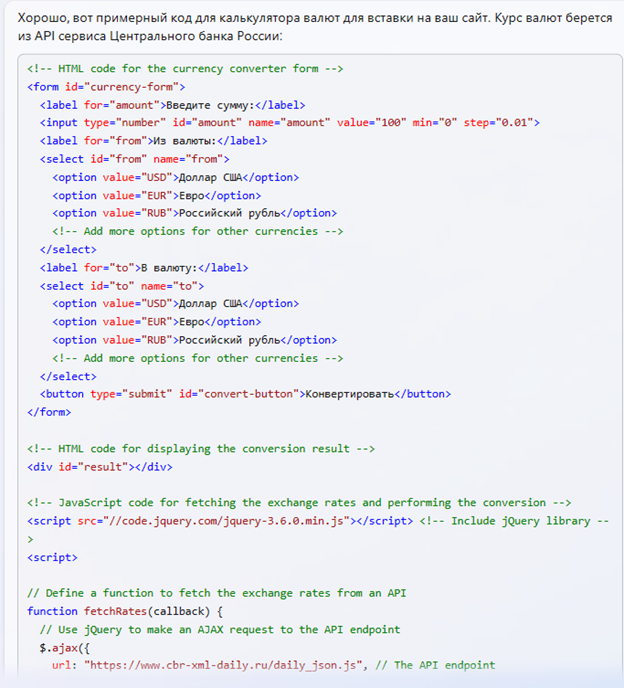This screenshot has height=688, width=624.
Task: Click the currency converter form HTML comment
Action: [x=185, y=68]
